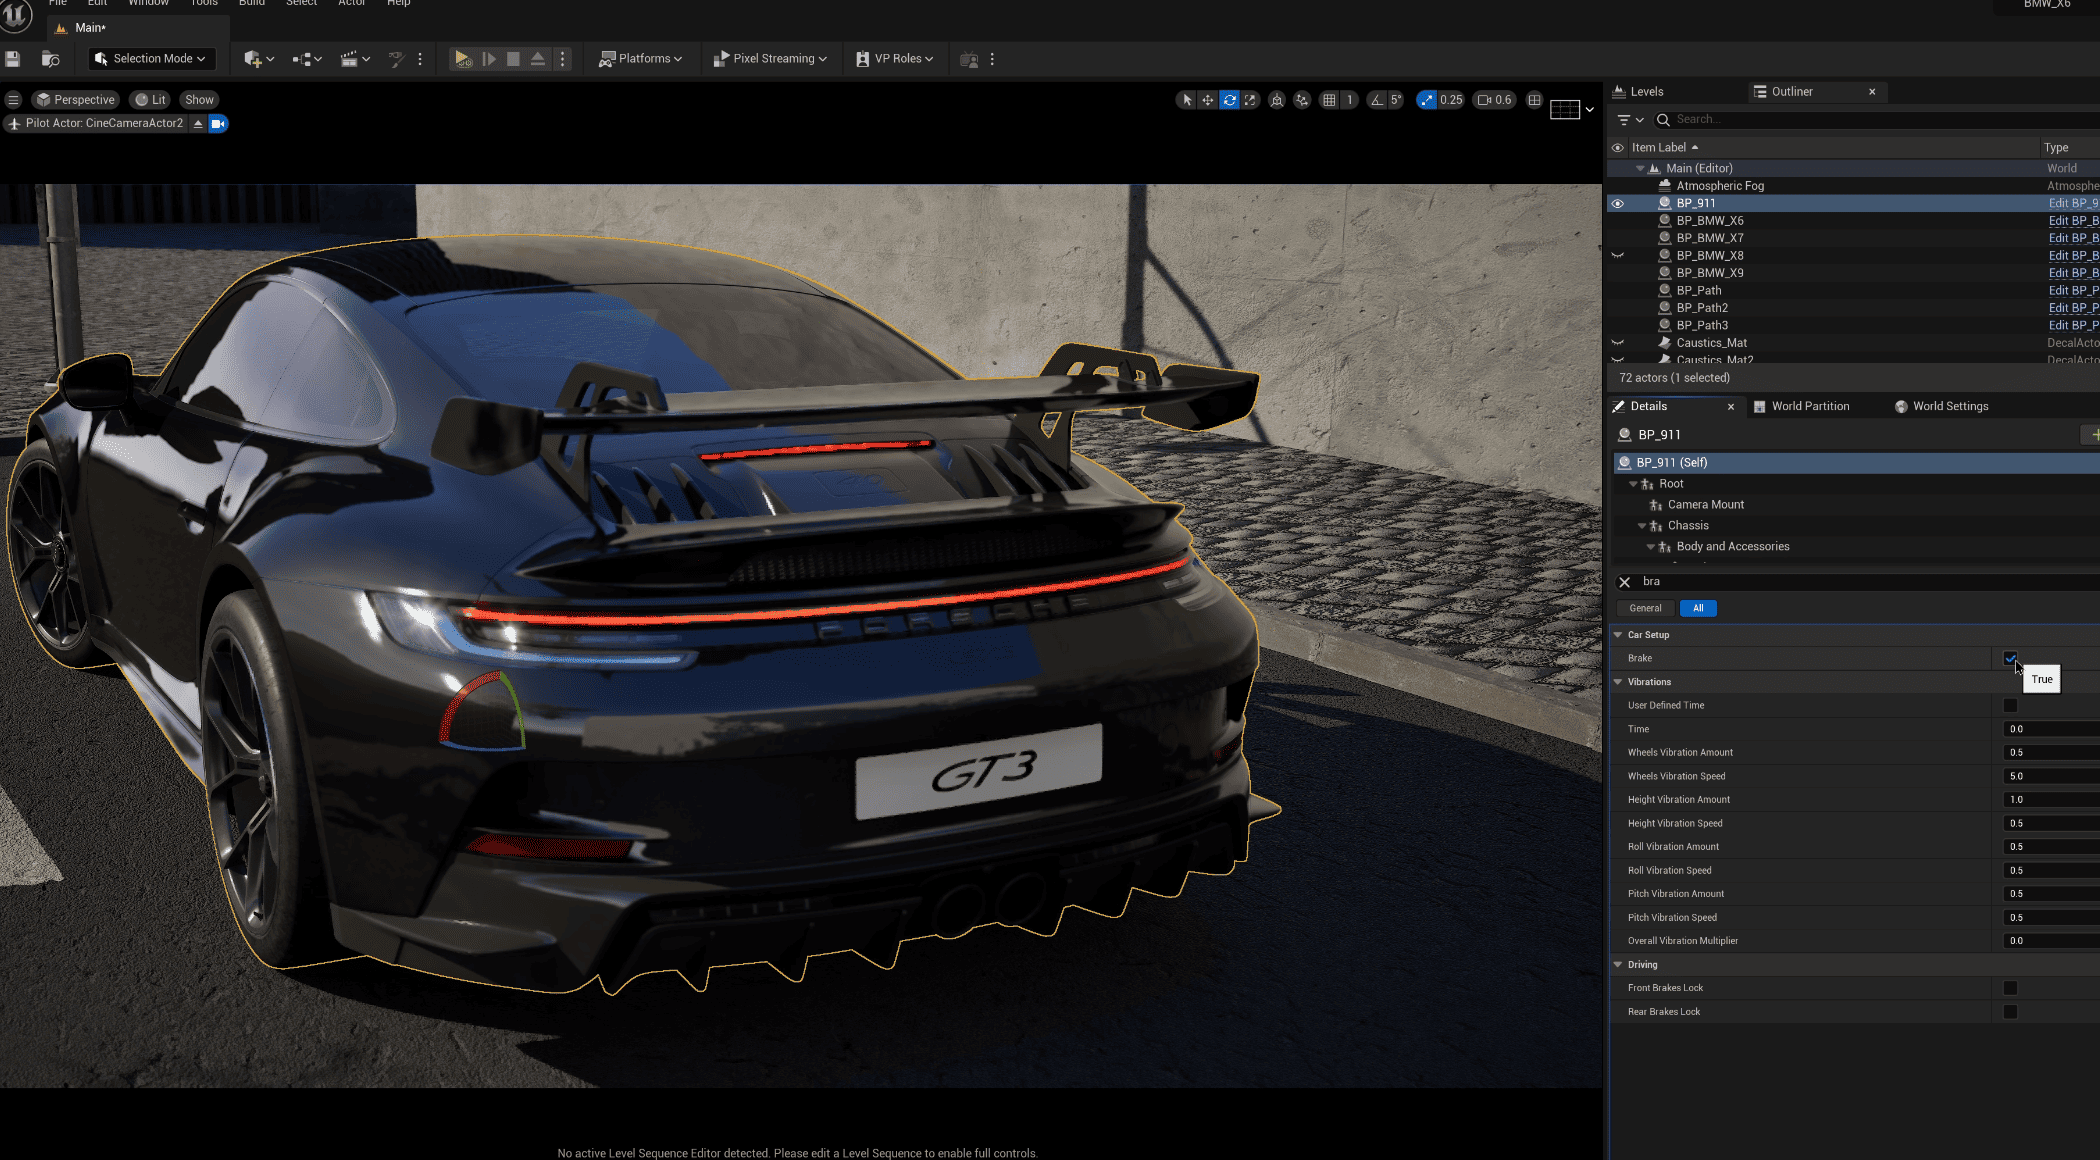Open the Selection Mode dropdown
The image size is (2100, 1160).
150,59
